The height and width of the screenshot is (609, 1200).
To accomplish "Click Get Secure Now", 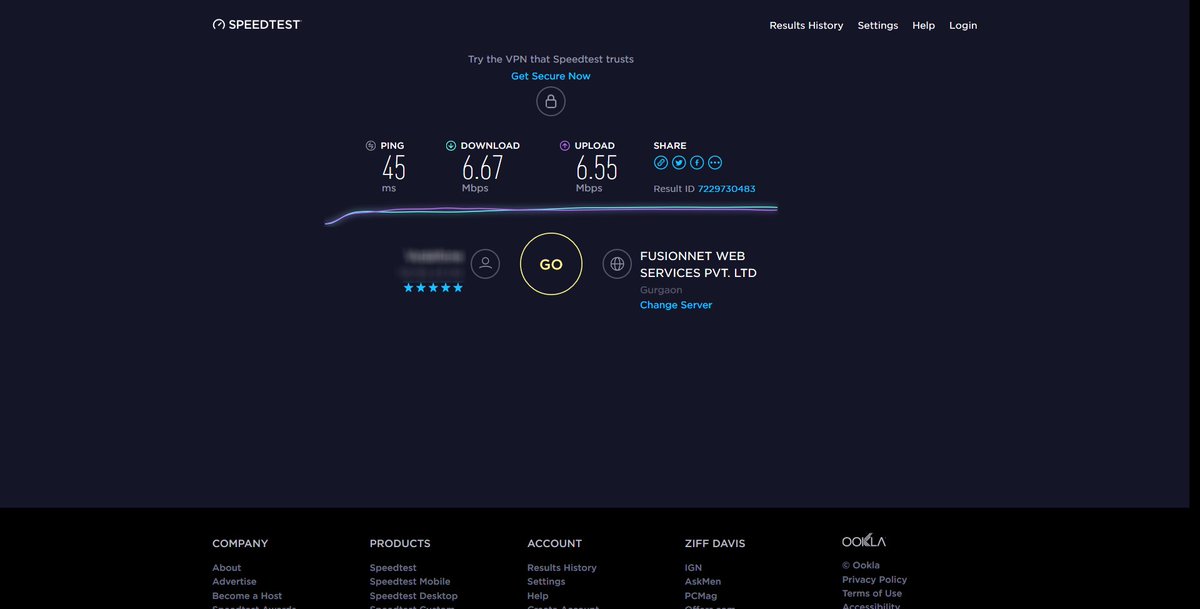I will click(x=551, y=75).
